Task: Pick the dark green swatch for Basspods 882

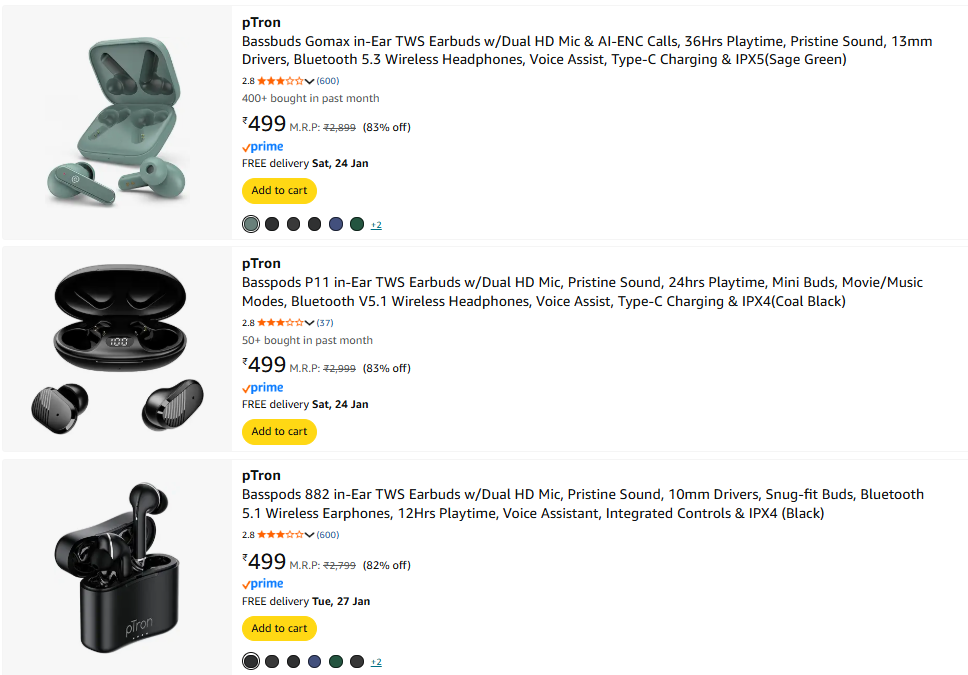Action: point(336,661)
